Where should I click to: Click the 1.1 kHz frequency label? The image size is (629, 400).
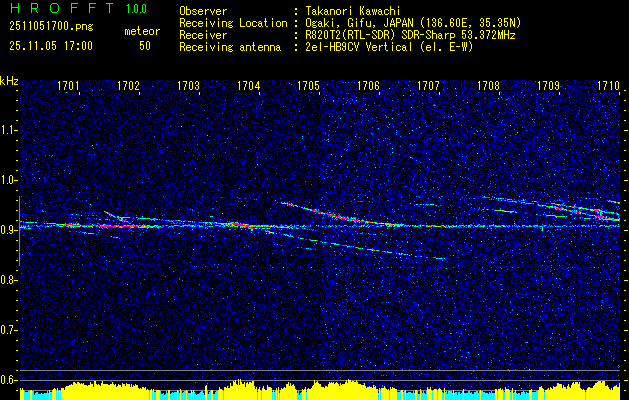(x=7, y=130)
